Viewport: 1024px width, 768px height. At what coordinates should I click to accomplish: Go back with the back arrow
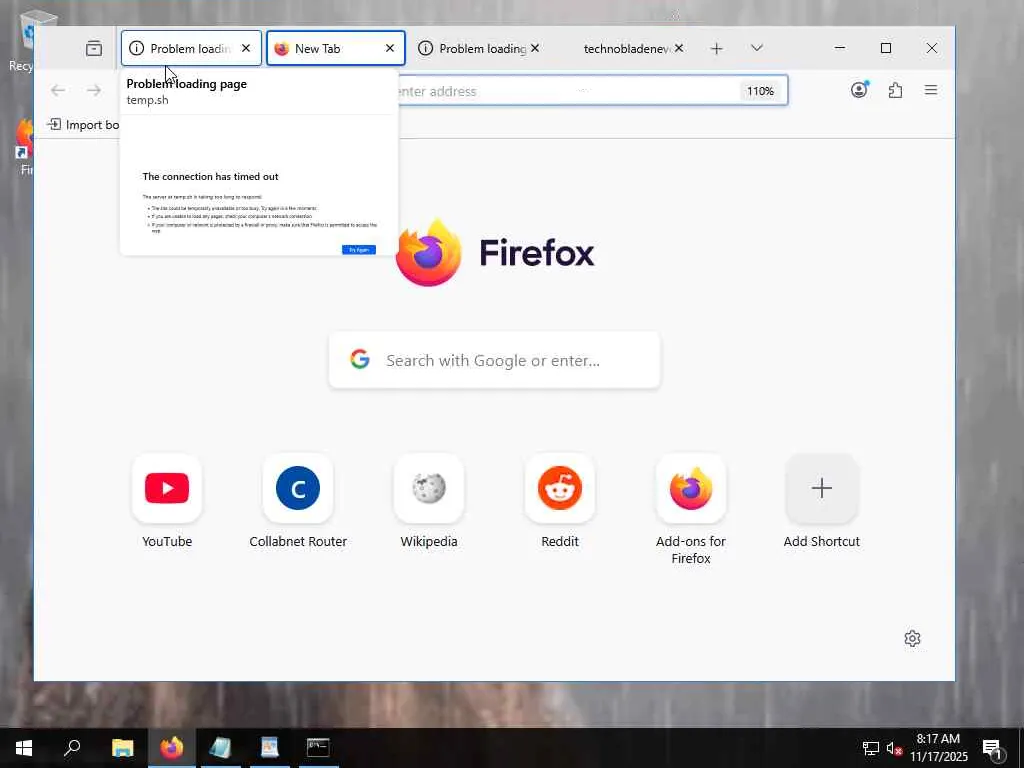[57, 91]
